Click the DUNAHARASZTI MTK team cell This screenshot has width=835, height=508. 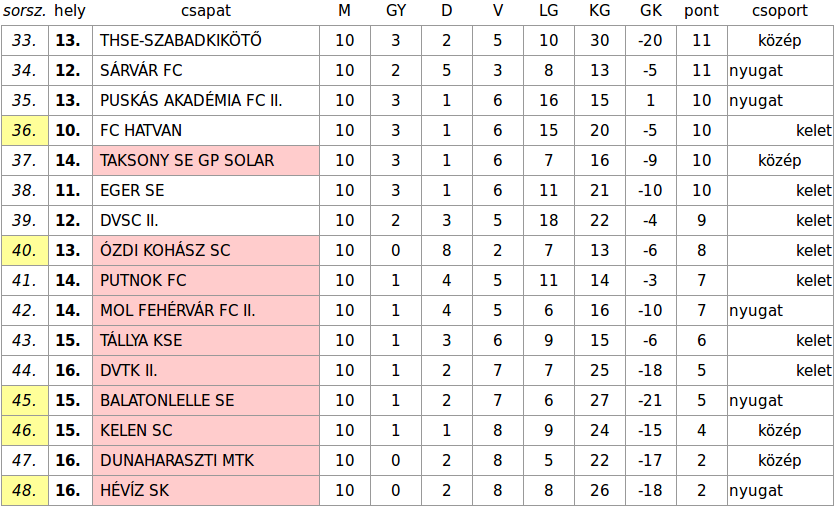[206, 460]
